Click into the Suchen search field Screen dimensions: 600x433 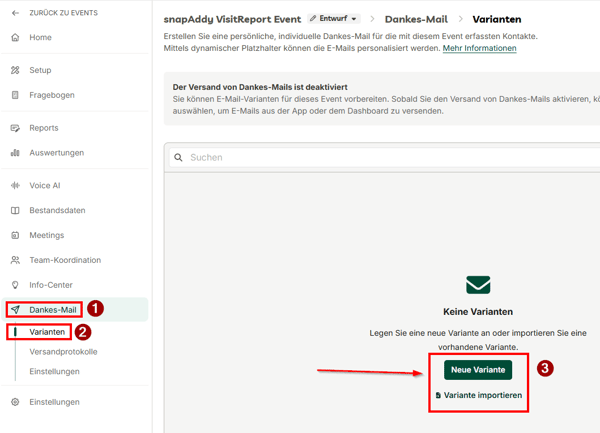tap(390, 157)
